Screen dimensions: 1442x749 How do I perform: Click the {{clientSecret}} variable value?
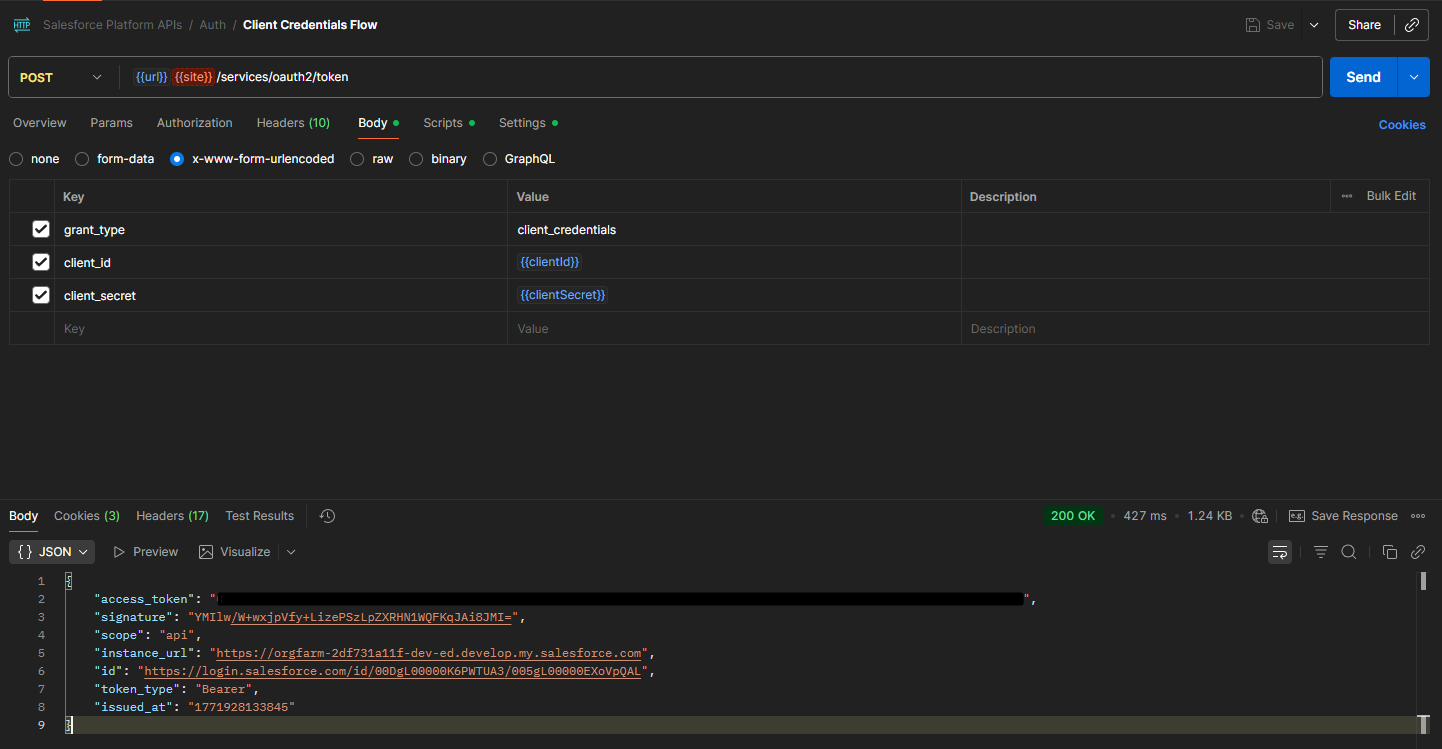click(x=563, y=295)
